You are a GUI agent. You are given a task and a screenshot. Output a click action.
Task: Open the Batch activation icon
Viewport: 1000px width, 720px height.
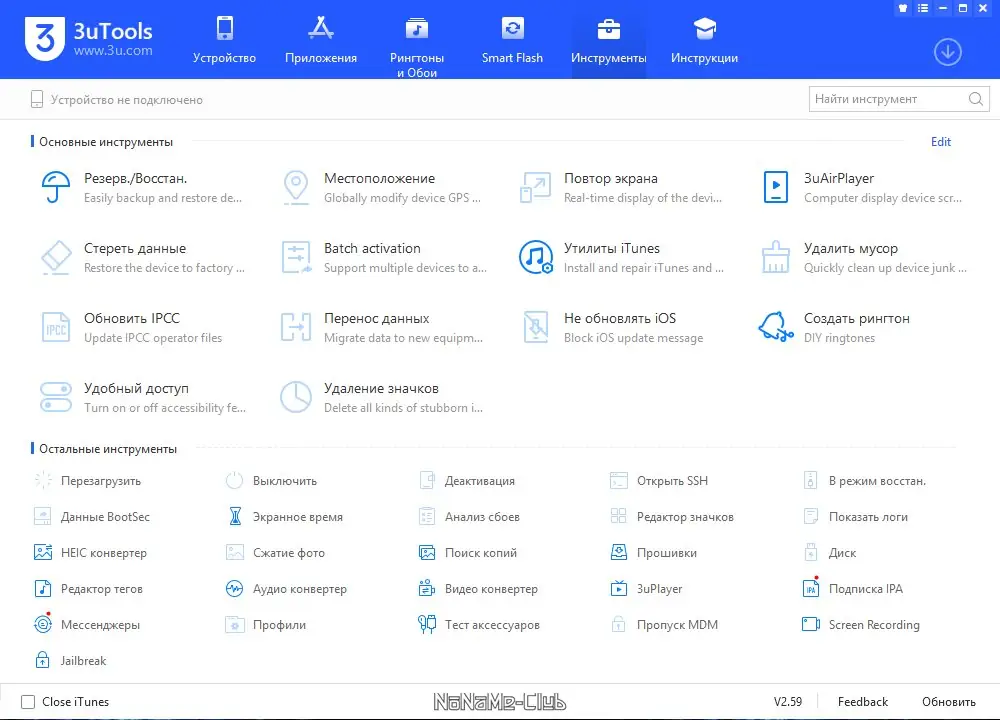(296, 258)
